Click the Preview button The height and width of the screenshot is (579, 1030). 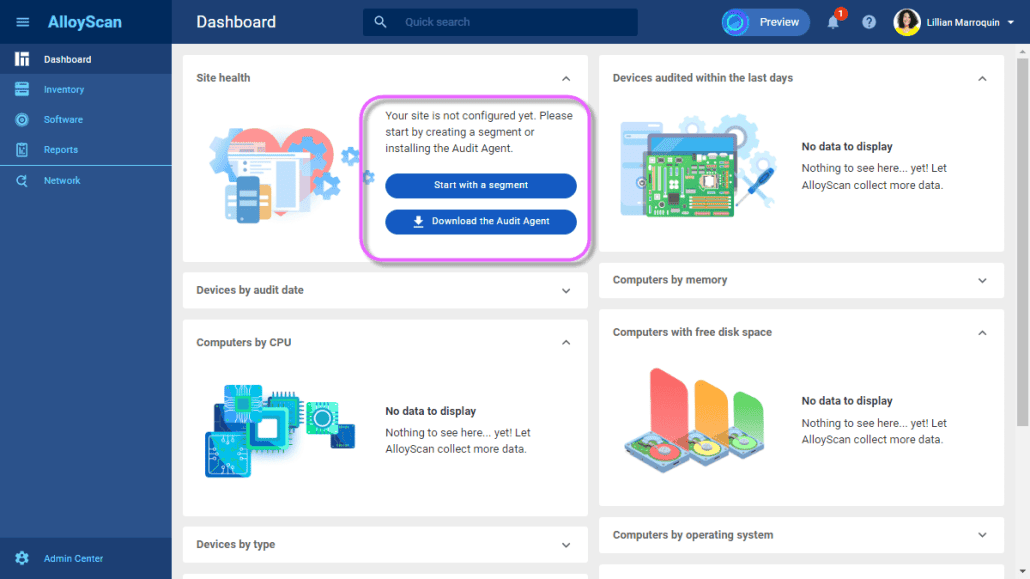point(765,22)
